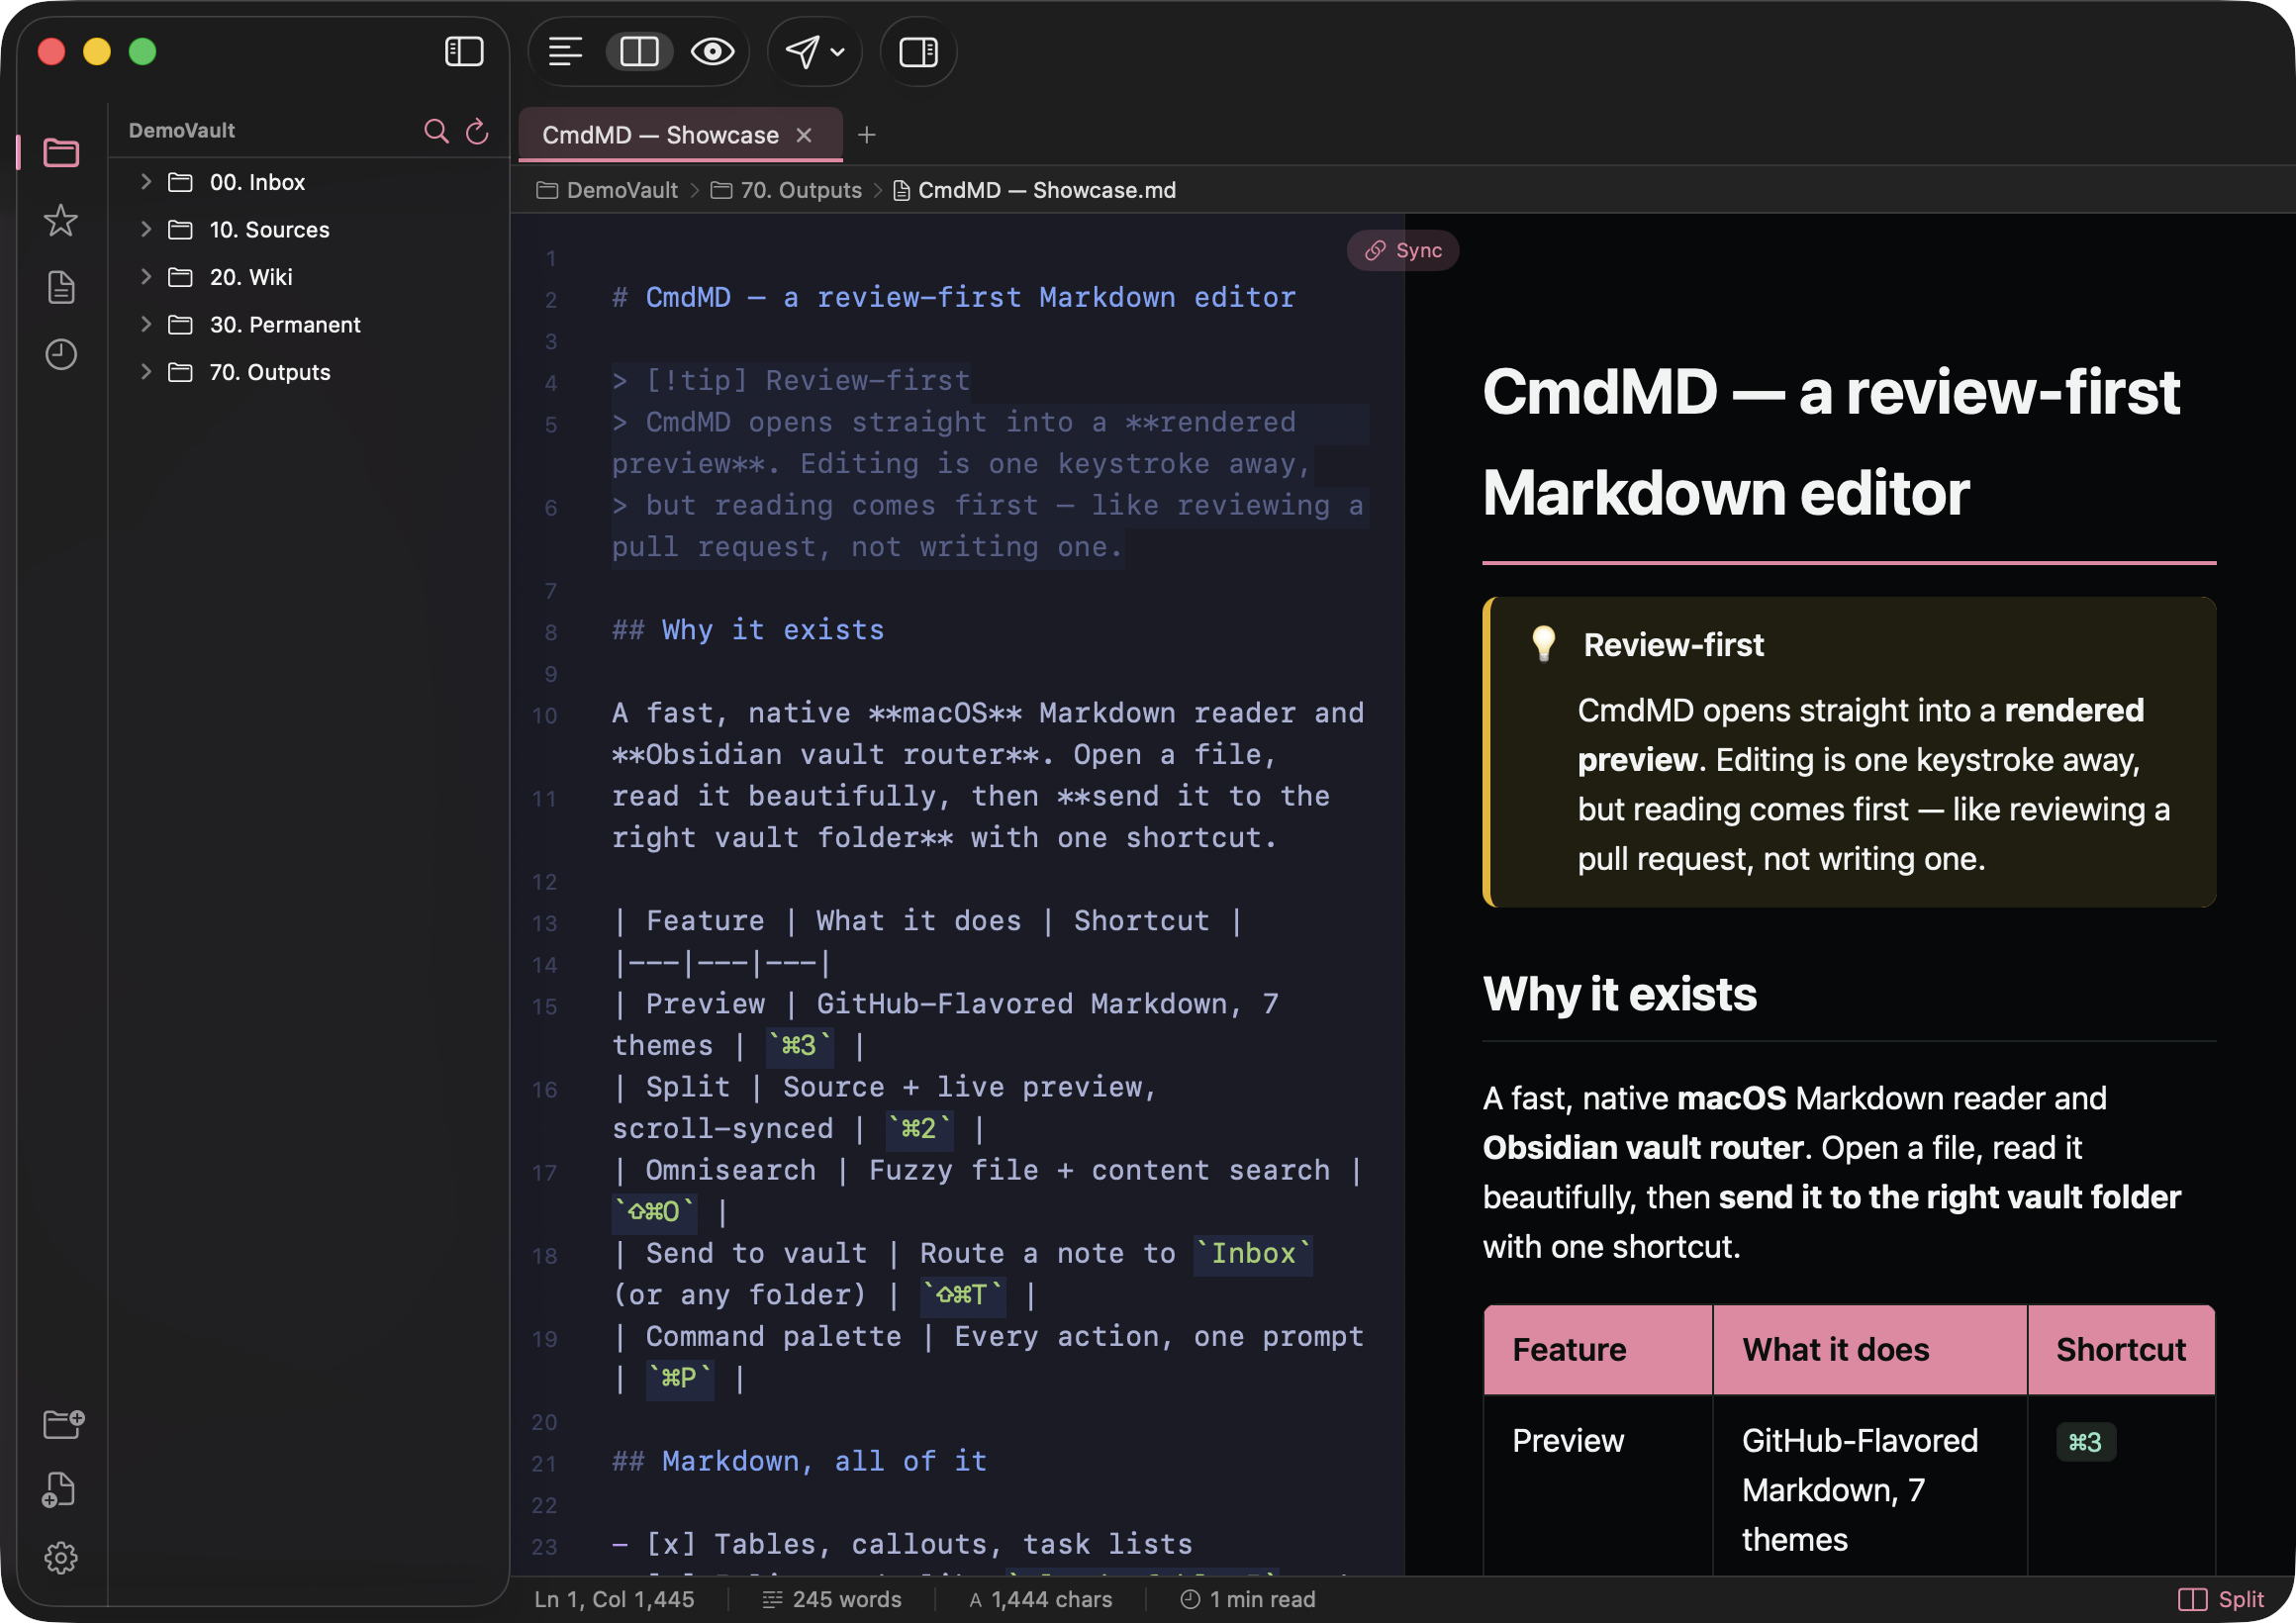This screenshot has width=2296, height=1623.
Task: Click the Ln 1, Col 1,445 status entry
Action: [614, 1599]
